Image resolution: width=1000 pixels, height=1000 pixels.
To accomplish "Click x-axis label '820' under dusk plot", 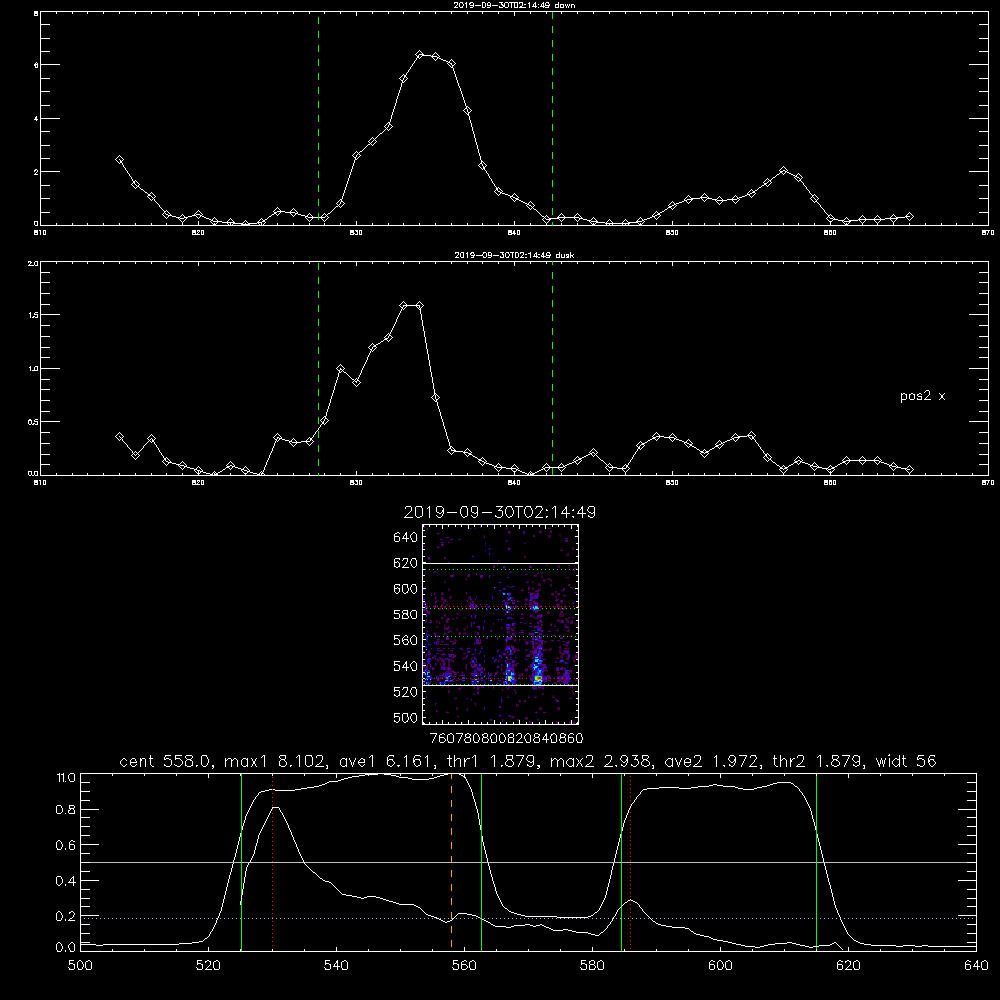I will point(198,483).
